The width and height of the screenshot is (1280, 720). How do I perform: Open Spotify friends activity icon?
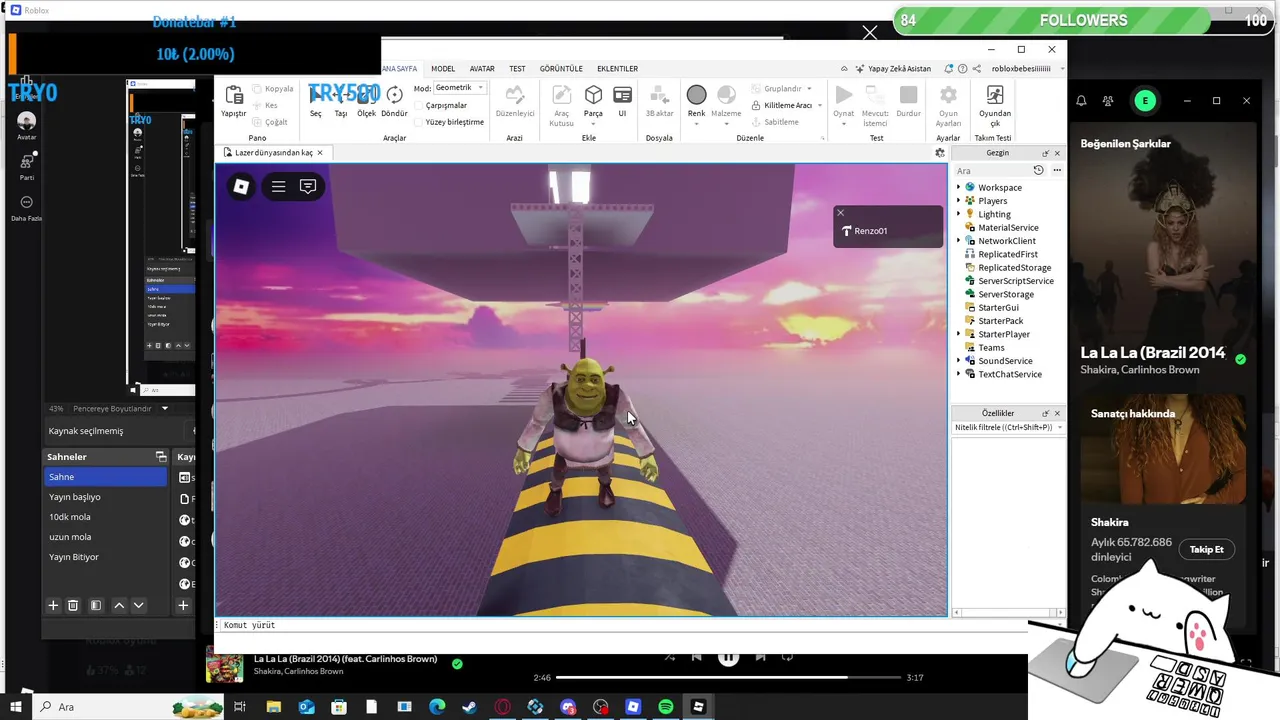1108,101
